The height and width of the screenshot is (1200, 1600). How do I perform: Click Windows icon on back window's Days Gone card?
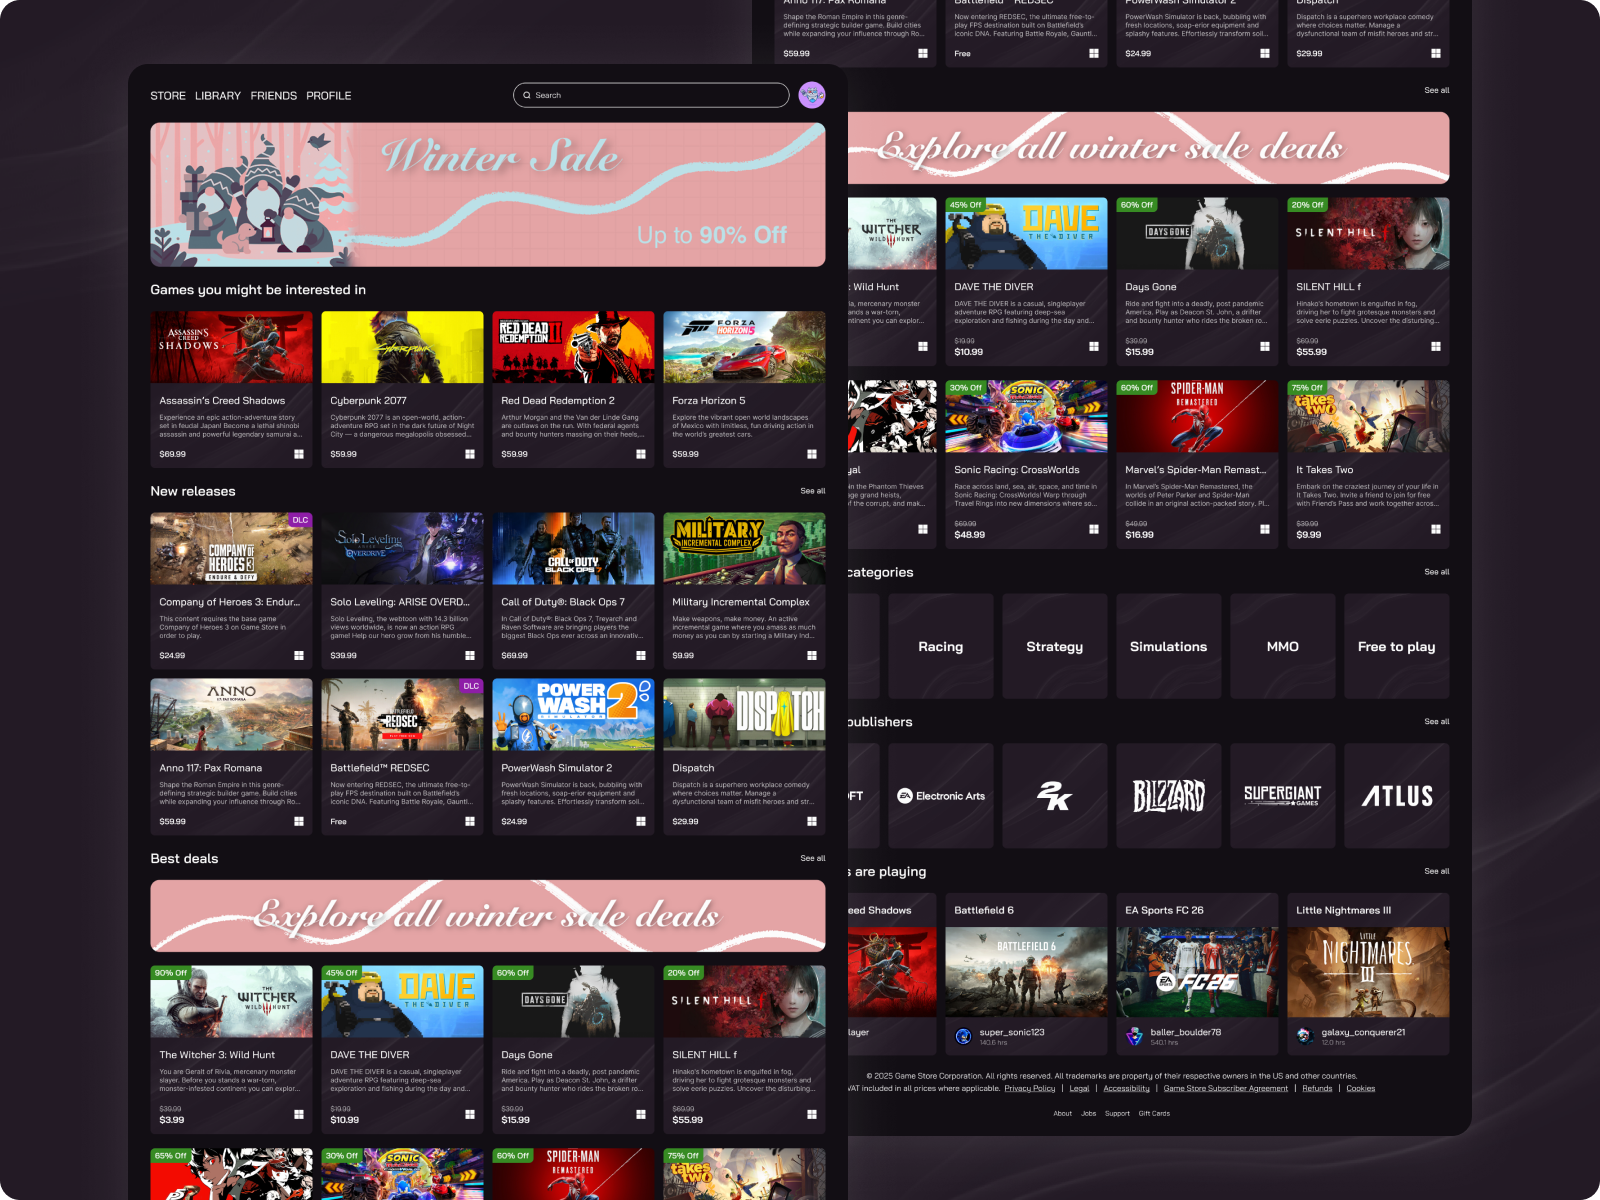(1265, 346)
